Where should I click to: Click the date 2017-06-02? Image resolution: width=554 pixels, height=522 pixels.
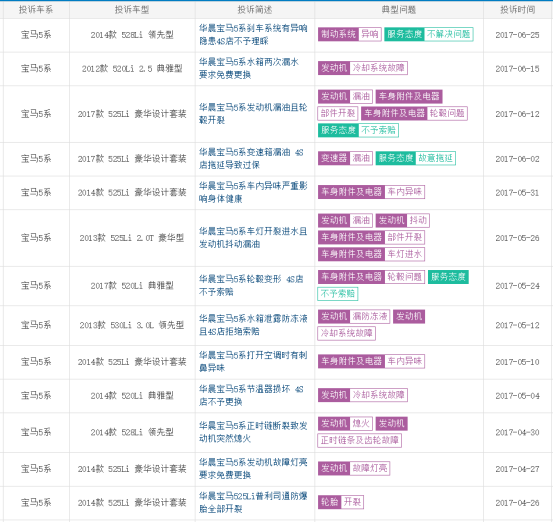point(517,159)
